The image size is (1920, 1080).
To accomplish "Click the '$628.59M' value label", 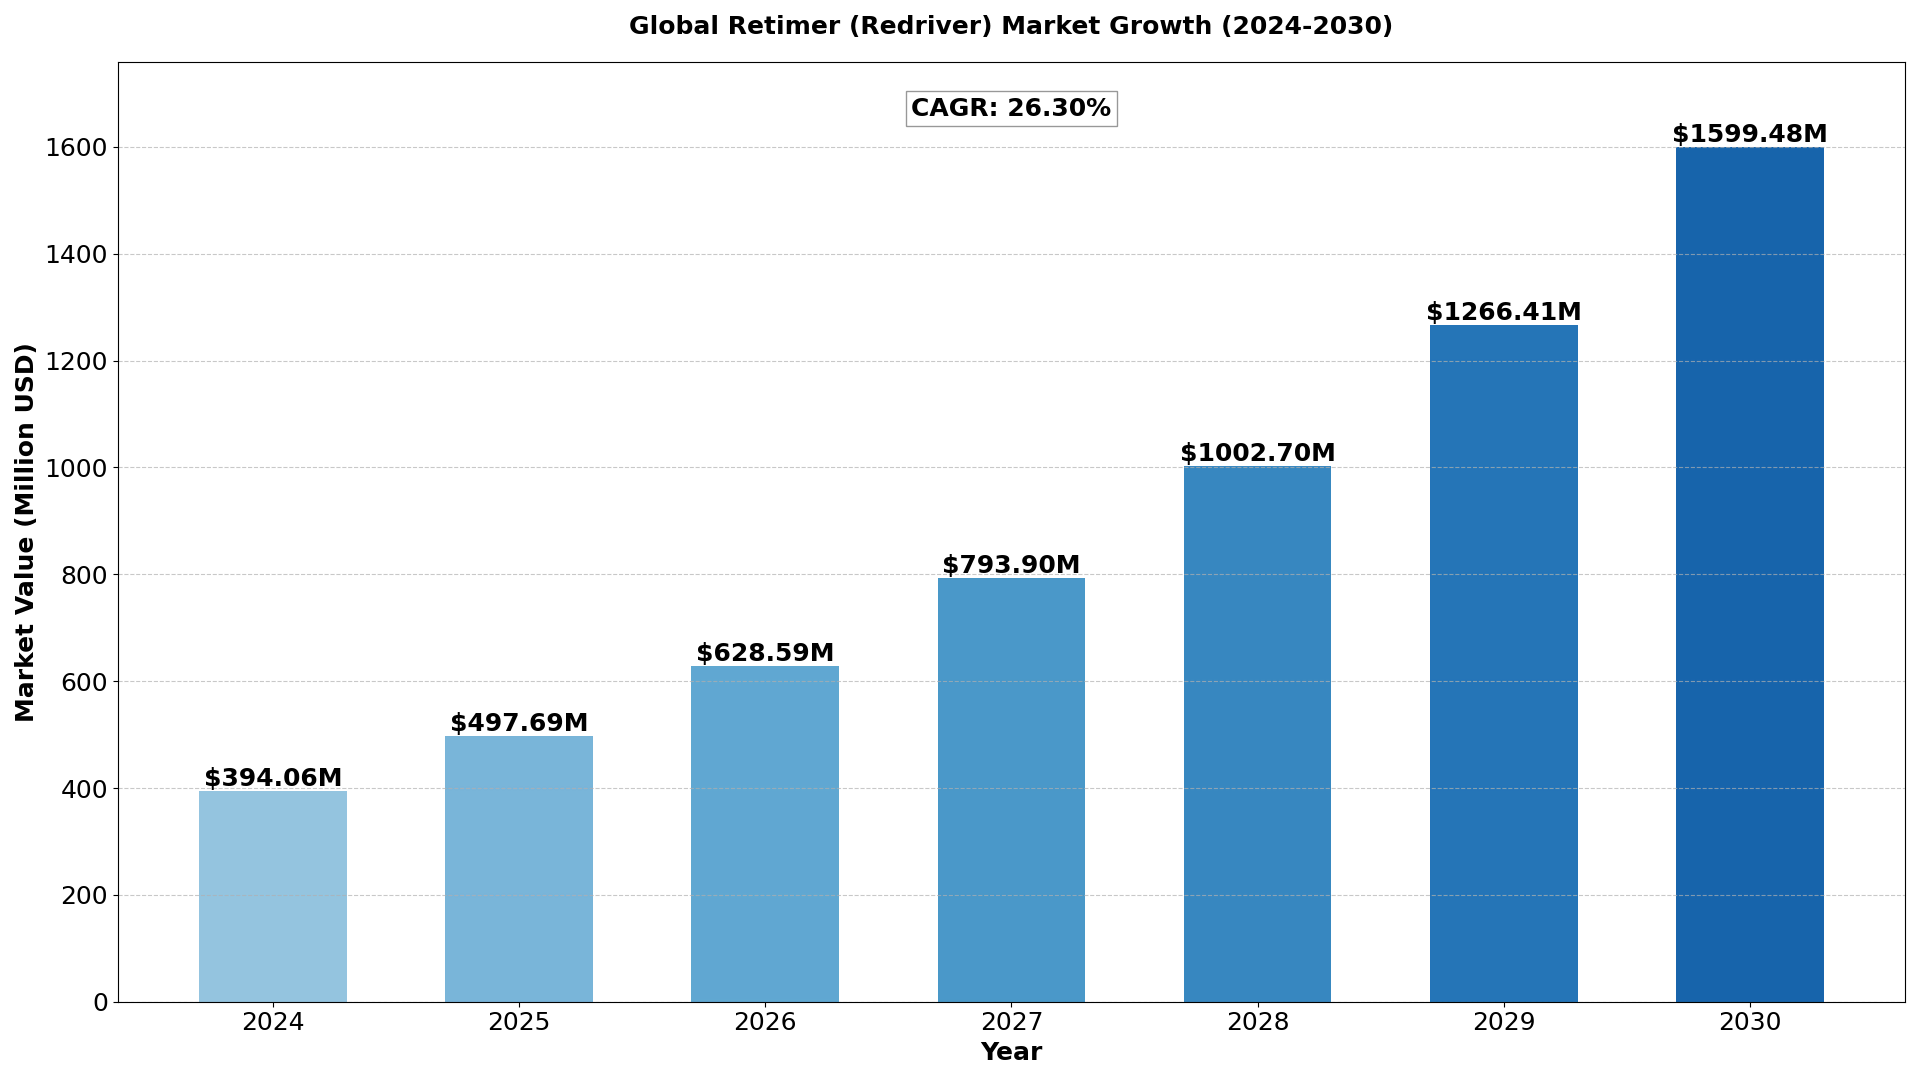I will [x=765, y=653].
